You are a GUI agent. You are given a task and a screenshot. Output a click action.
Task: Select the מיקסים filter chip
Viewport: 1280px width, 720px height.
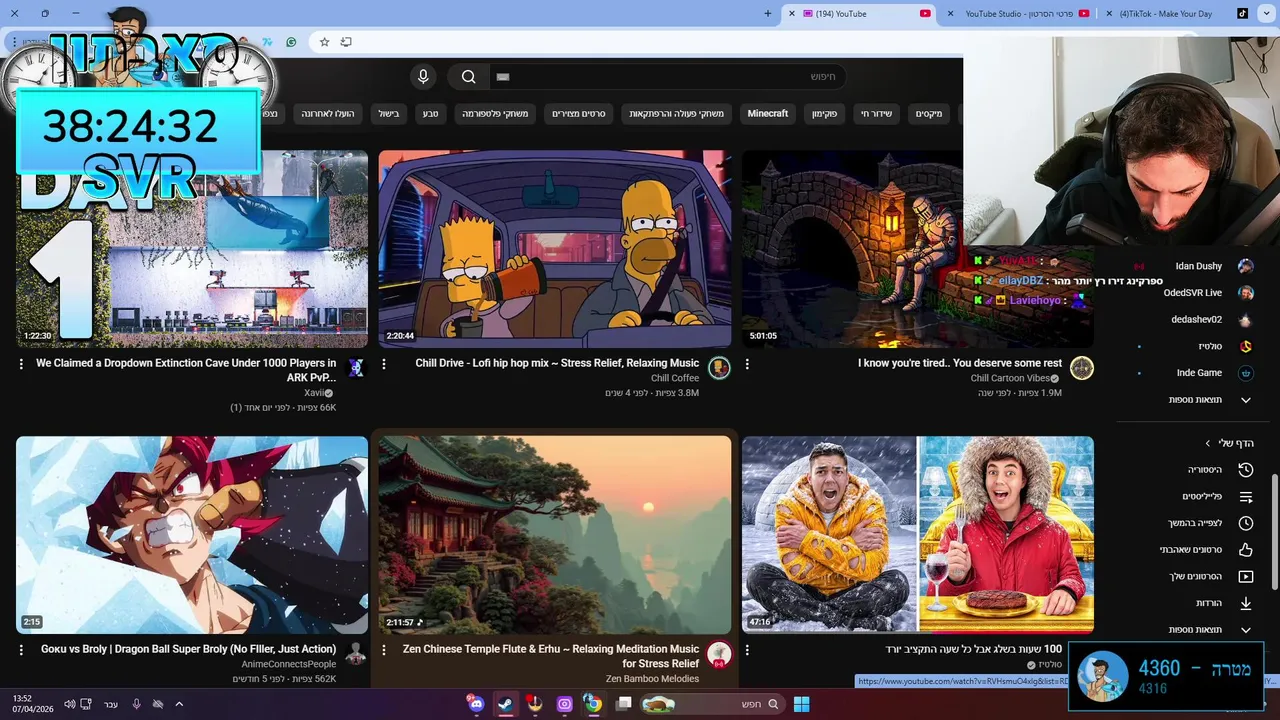929,114
